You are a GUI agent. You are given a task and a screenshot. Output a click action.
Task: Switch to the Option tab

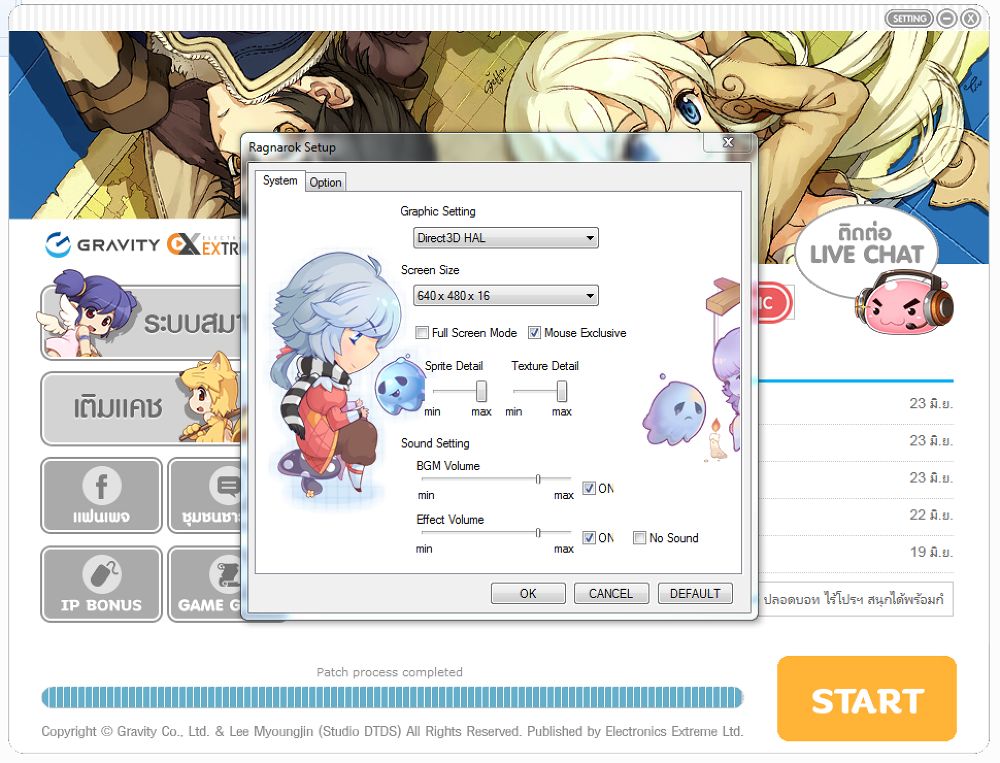click(325, 182)
